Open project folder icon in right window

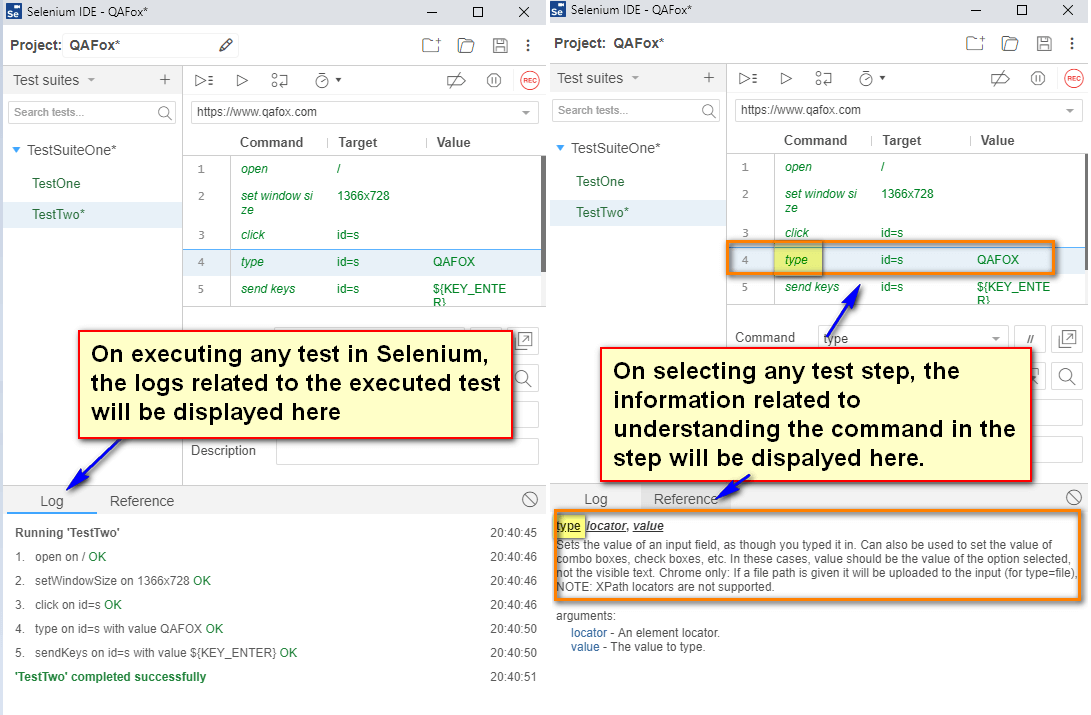[1010, 43]
